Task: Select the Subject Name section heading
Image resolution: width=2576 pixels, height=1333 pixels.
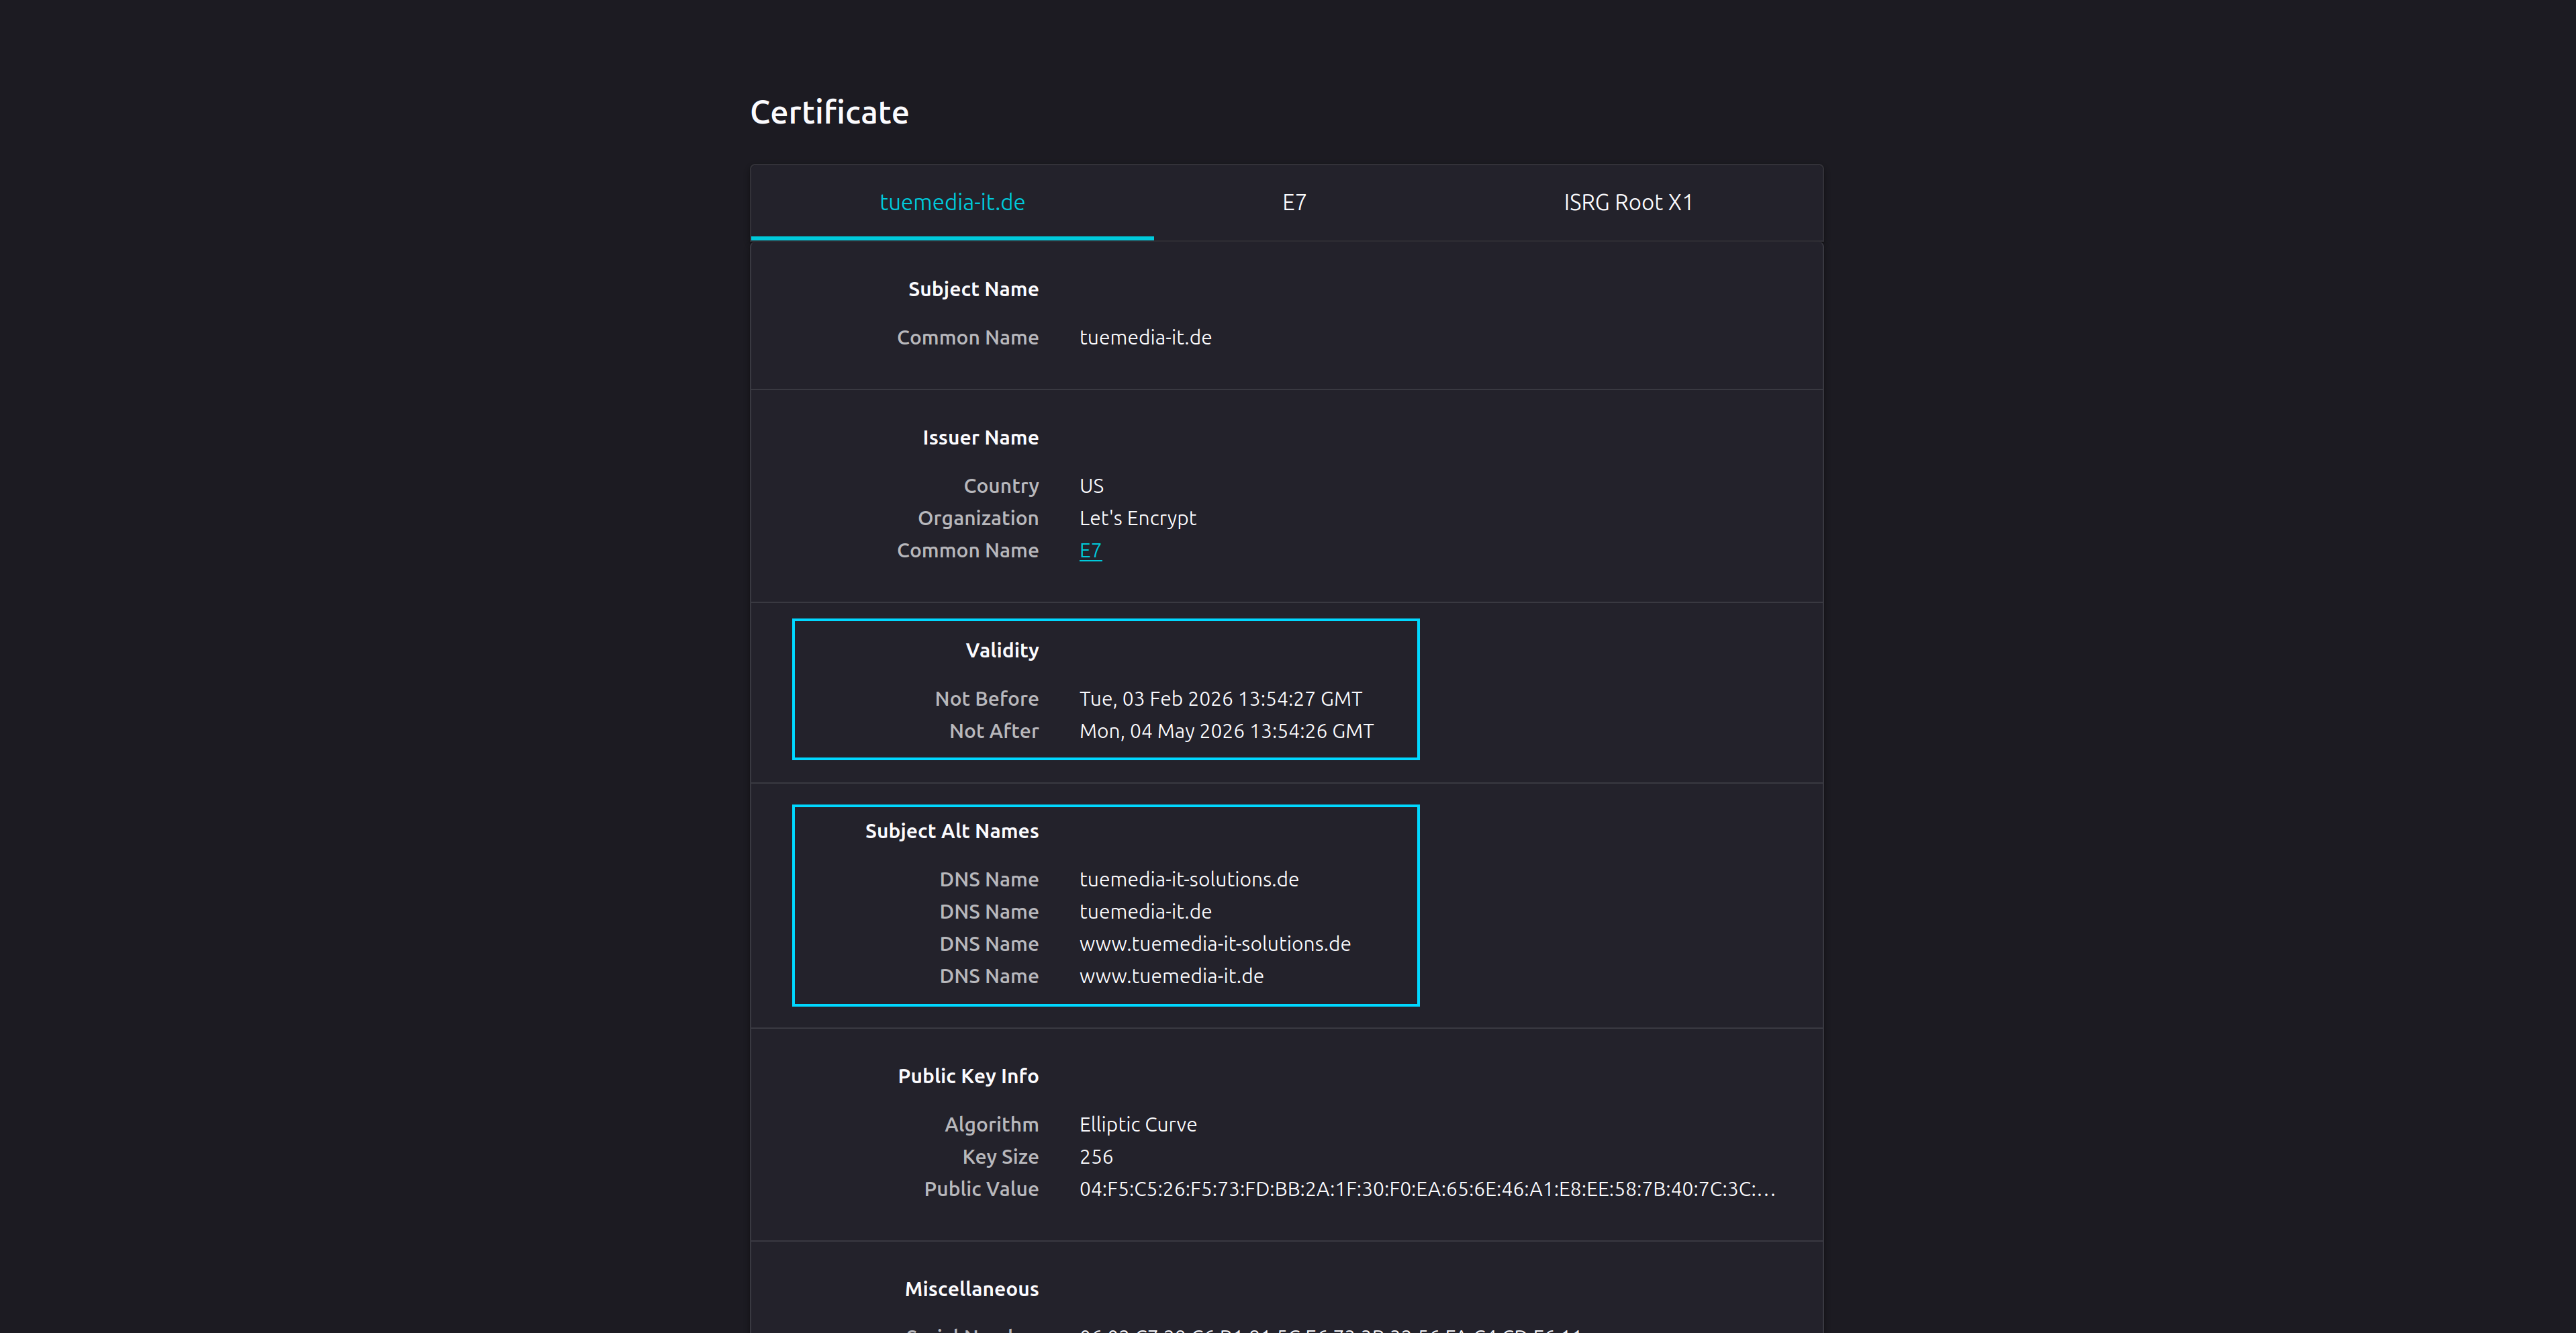Action: 973,289
